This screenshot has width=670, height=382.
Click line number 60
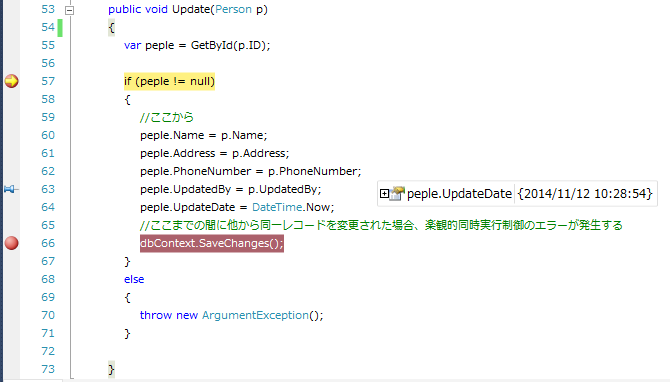click(48, 135)
